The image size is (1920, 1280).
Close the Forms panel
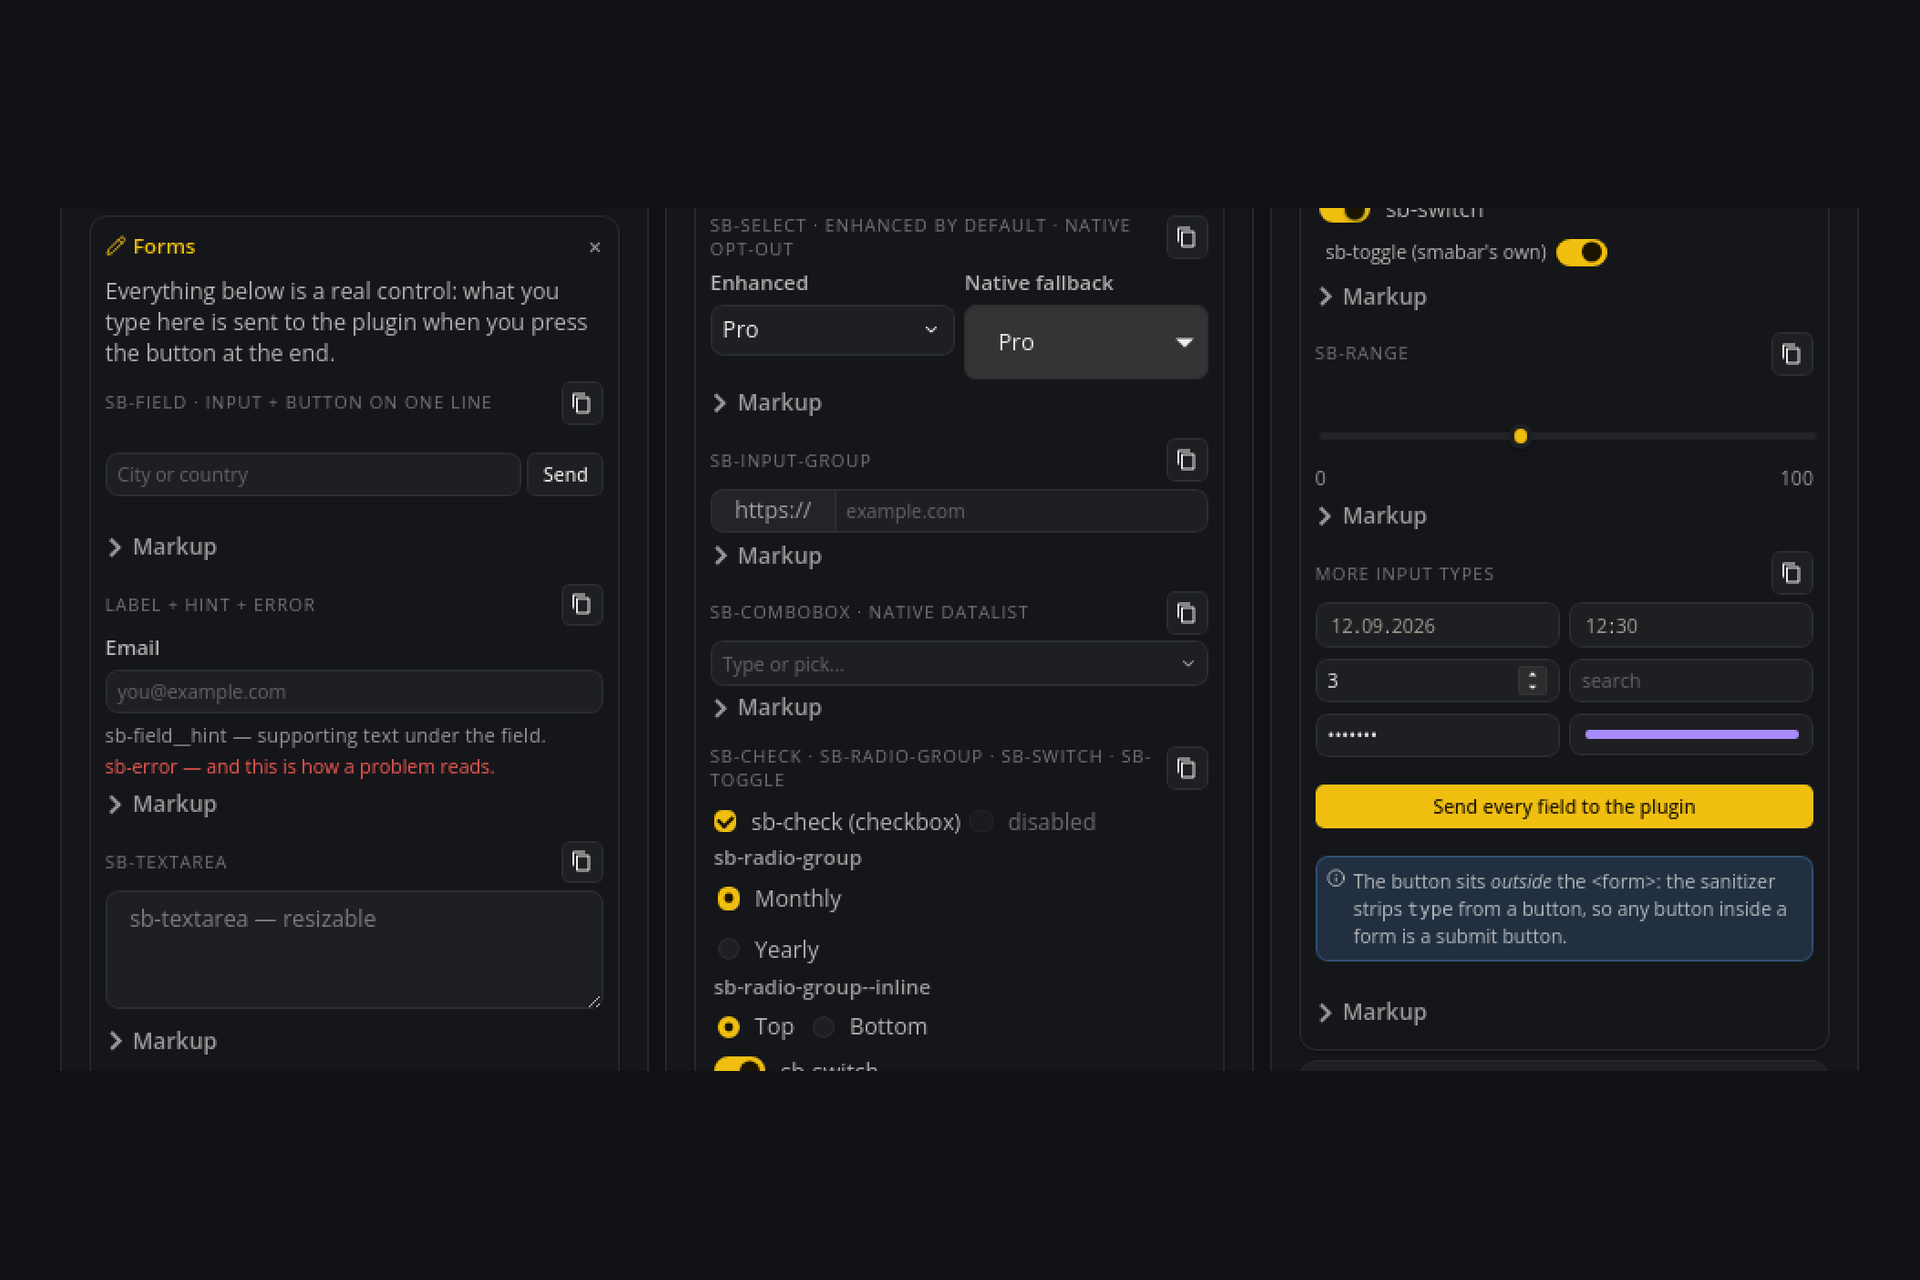[x=595, y=247]
